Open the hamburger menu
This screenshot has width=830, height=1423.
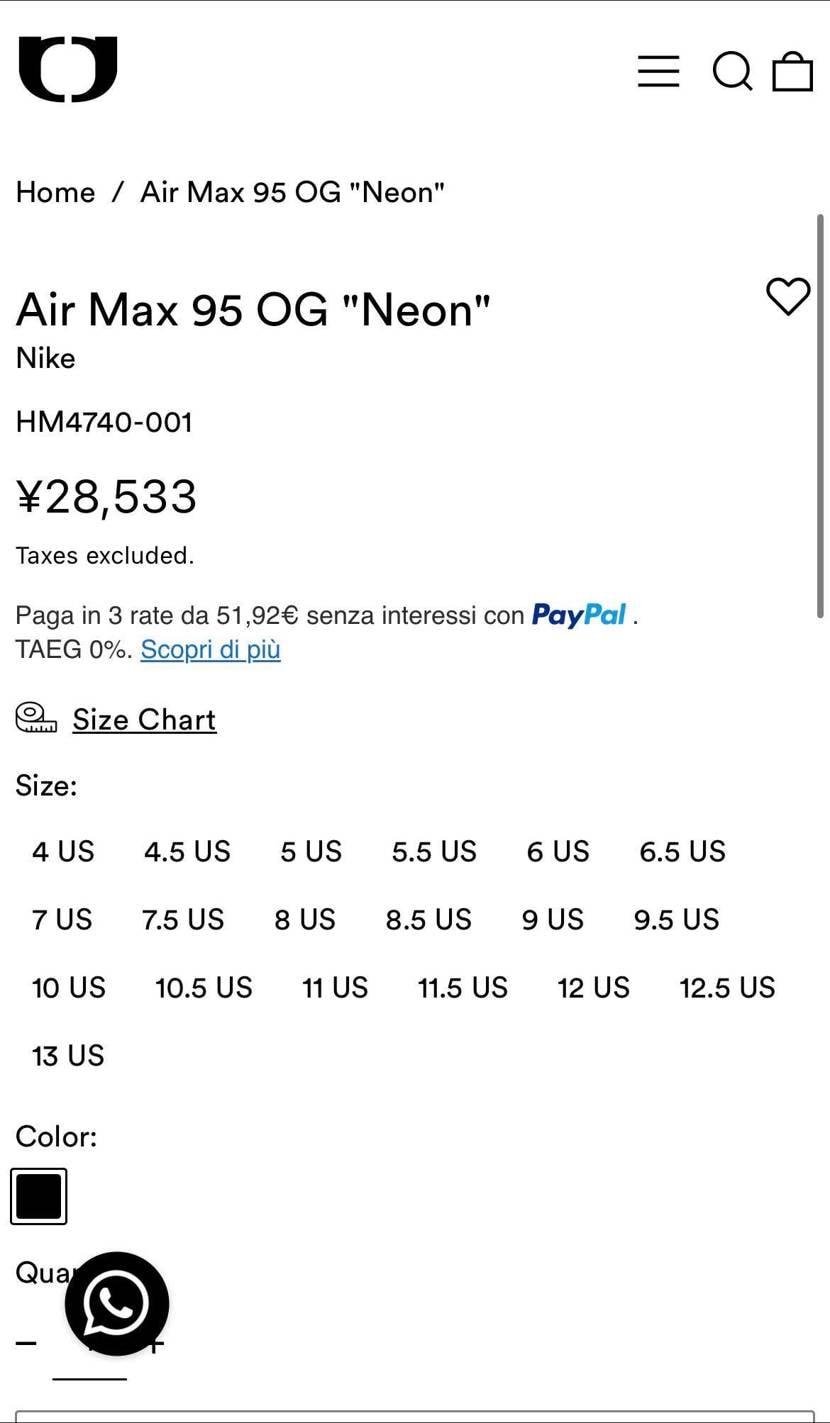tap(658, 71)
